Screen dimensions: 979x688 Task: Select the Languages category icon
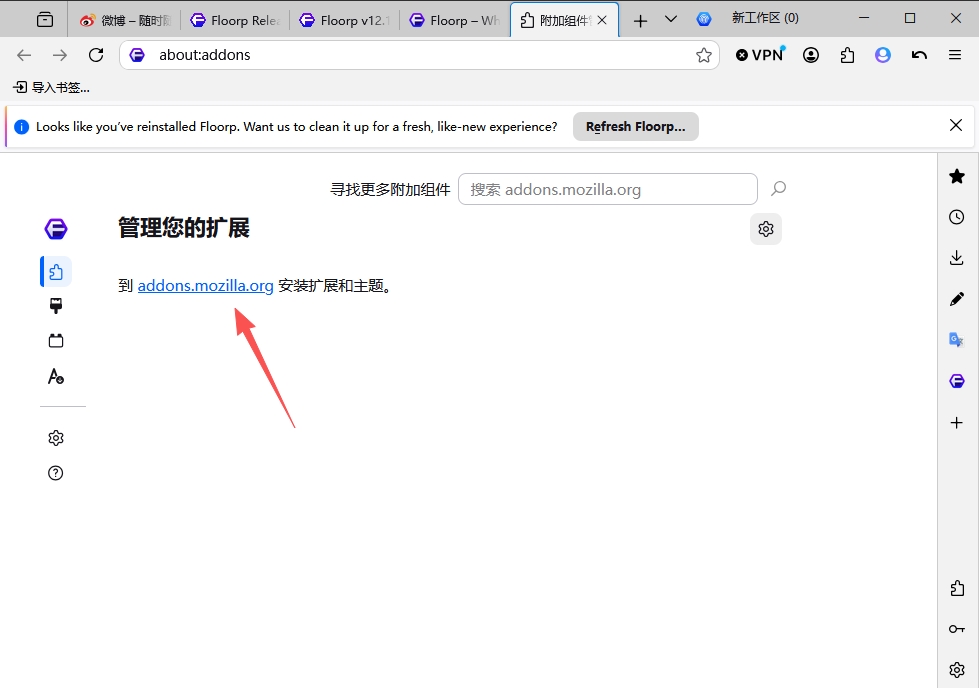coord(56,376)
